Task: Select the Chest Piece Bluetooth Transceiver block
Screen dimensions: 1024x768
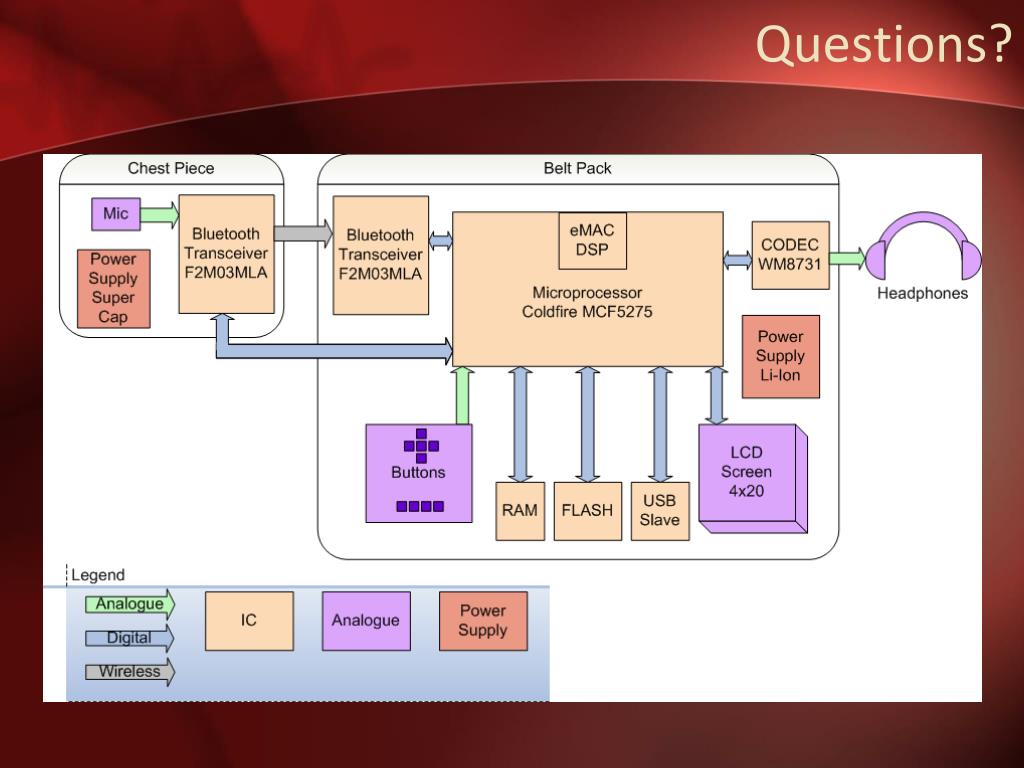Action: 226,253
